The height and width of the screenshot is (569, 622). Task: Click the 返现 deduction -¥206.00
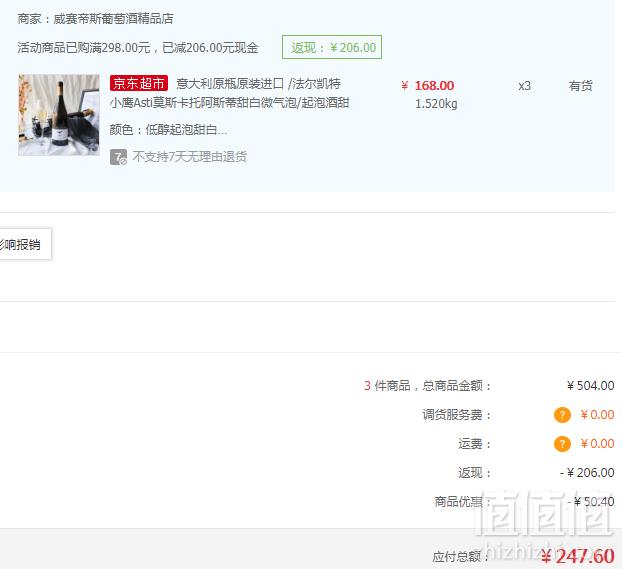click(587, 473)
